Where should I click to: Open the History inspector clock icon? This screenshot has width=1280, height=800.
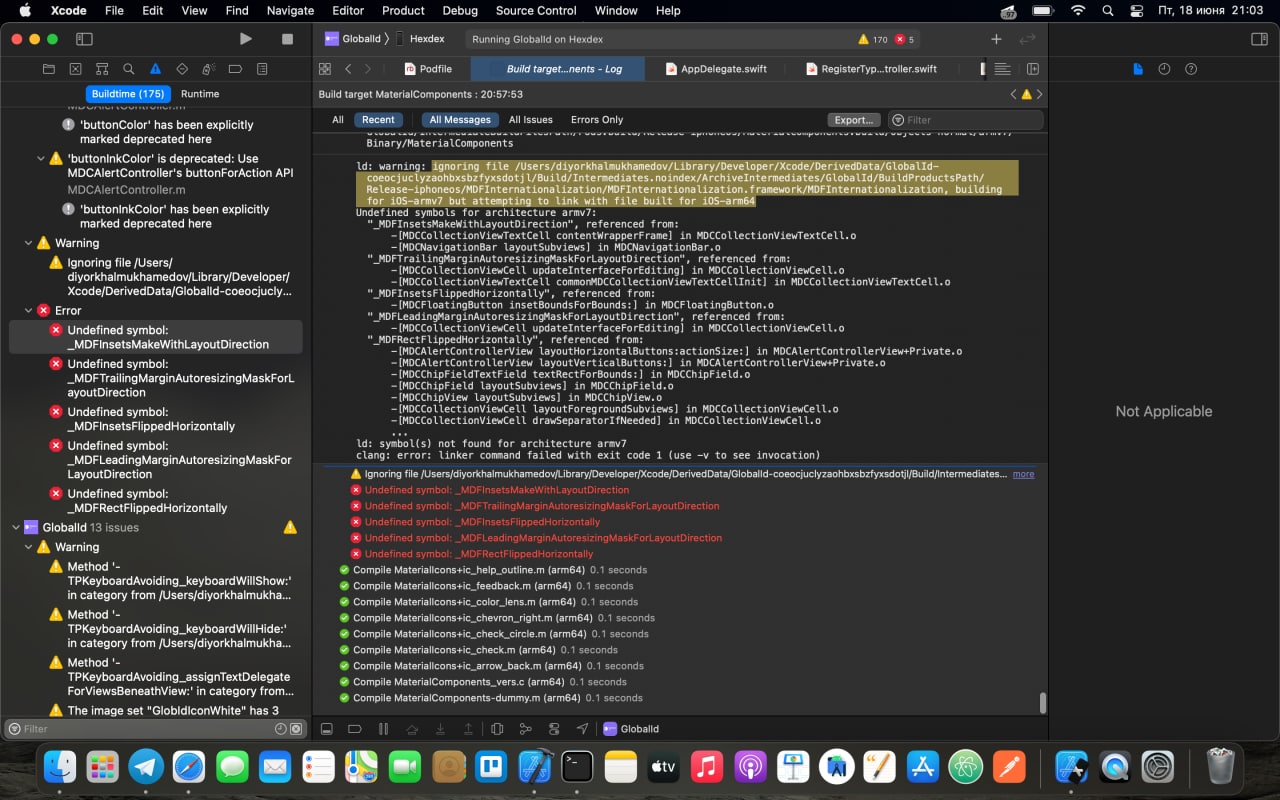click(1164, 69)
